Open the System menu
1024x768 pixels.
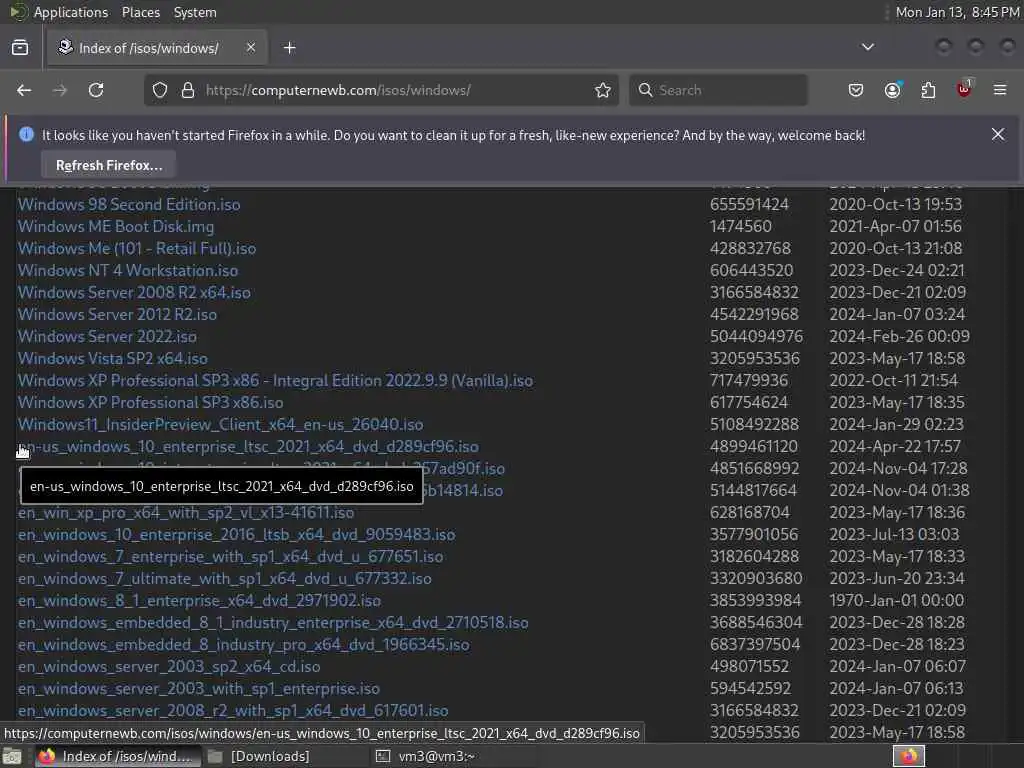pyautogui.click(x=195, y=12)
